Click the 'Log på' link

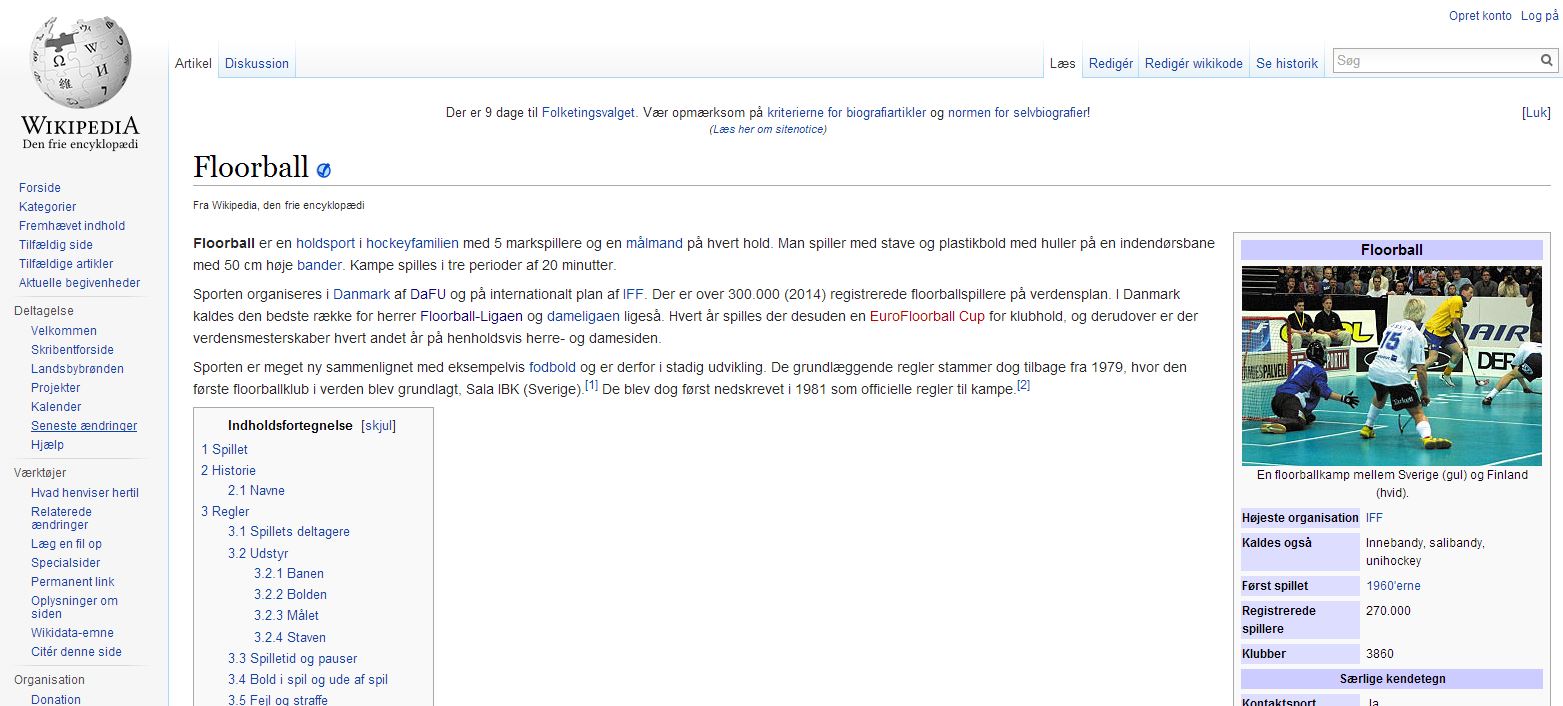click(x=1539, y=16)
